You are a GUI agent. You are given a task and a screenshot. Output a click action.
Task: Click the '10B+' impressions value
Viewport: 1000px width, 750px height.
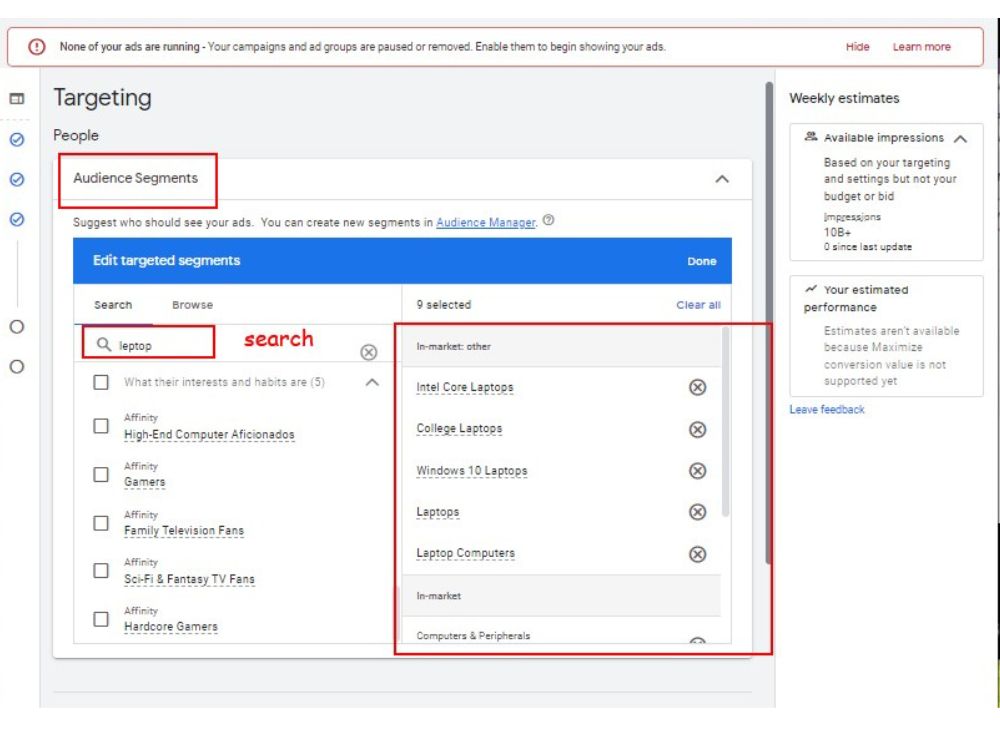pyautogui.click(x=837, y=232)
